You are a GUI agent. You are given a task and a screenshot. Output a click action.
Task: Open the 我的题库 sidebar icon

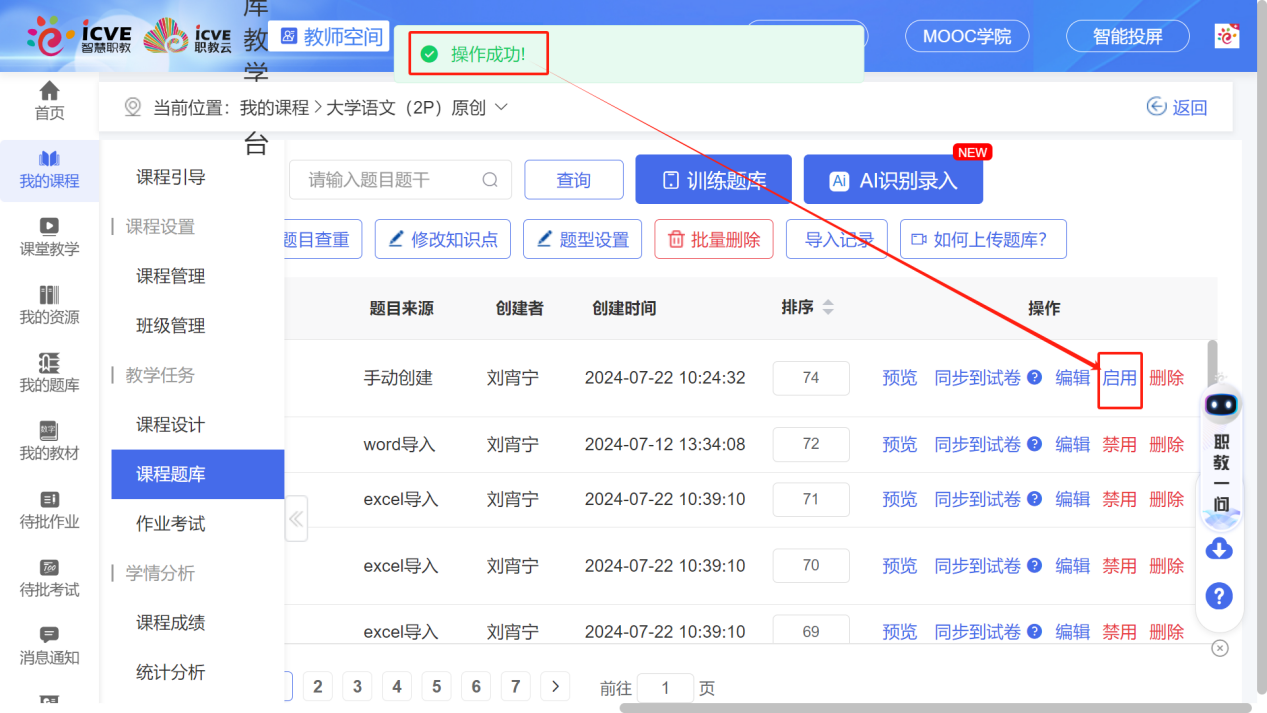[48, 372]
